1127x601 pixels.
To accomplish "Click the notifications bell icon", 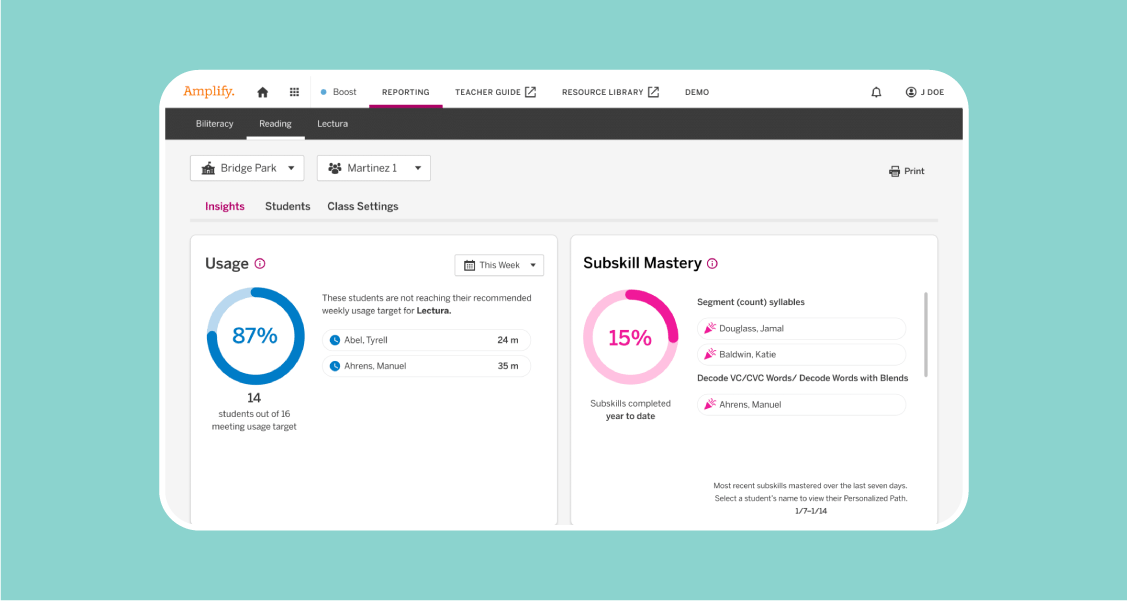I will (x=876, y=92).
